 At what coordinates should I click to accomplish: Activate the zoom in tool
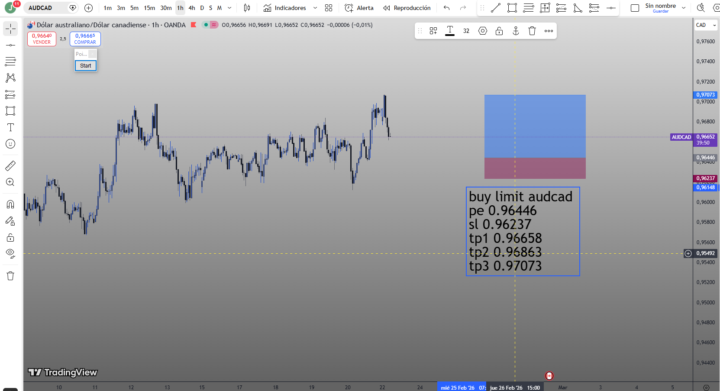(10, 183)
